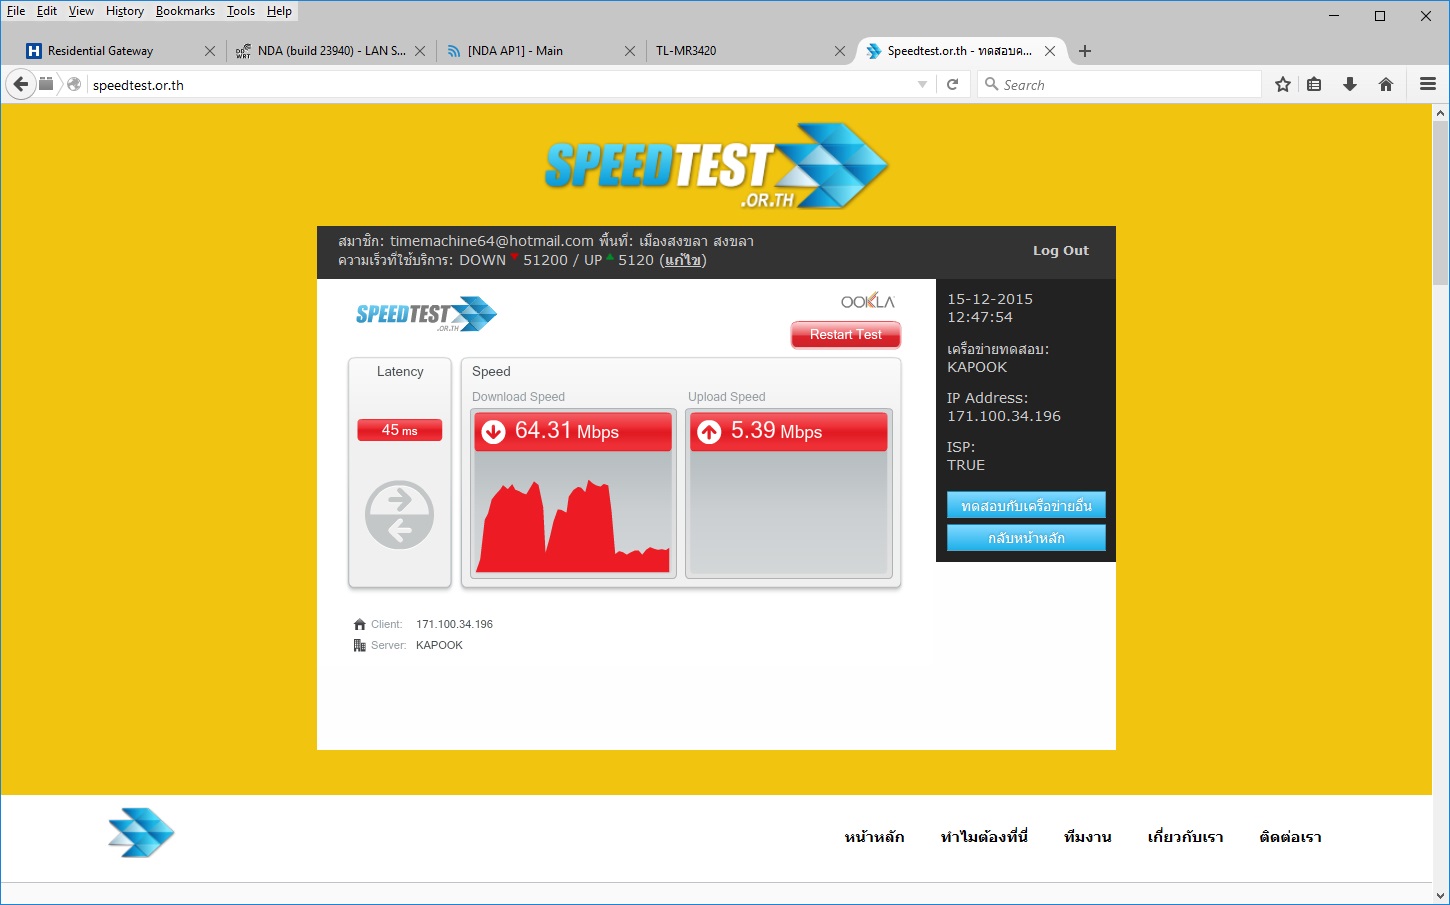The image size is (1450, 905).
Task: Click the 5.39 Mbps upload value
Action: pyautogui.click(x=776, y=431)
